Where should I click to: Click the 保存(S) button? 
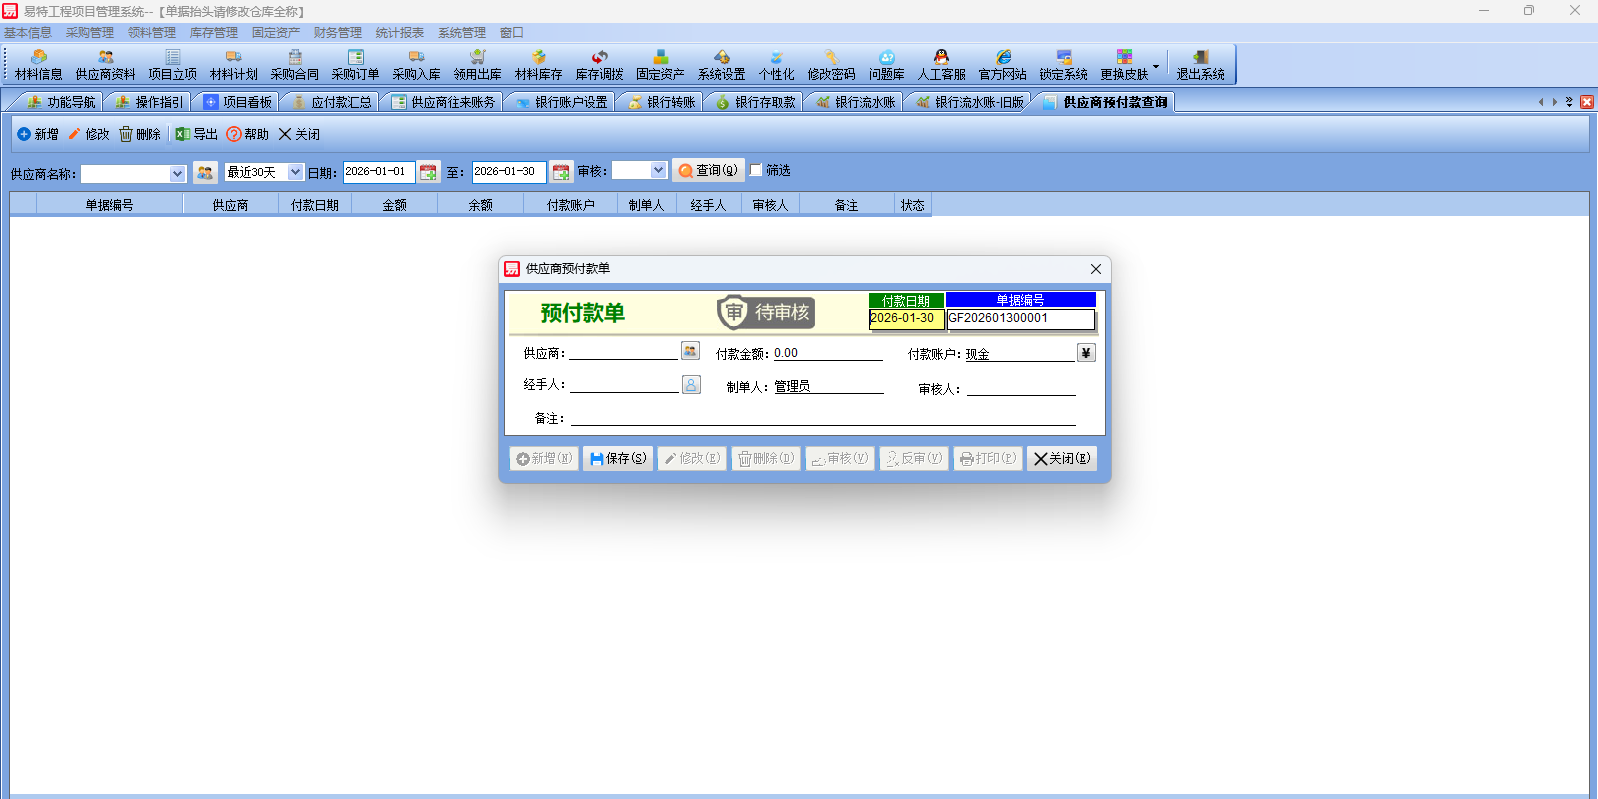[x=618, y=458]
